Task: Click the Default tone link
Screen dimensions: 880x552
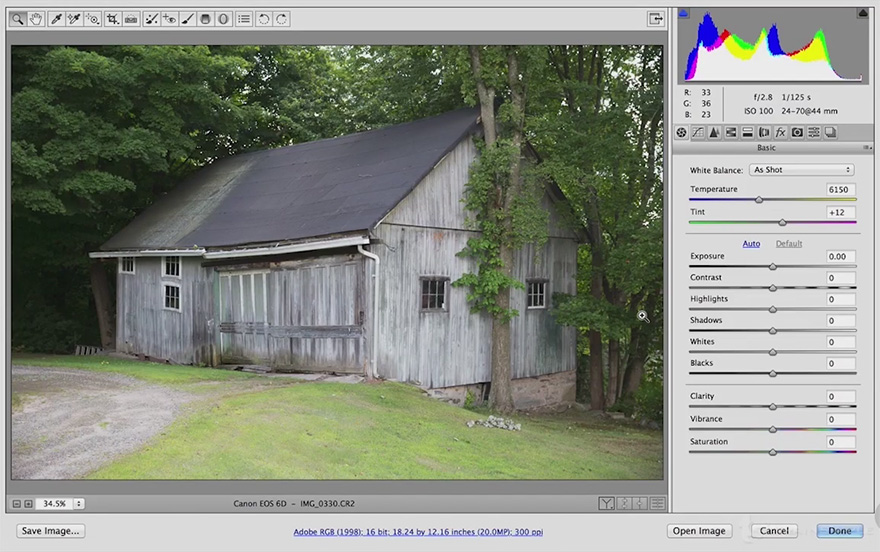Action: (x=789, y=243)
